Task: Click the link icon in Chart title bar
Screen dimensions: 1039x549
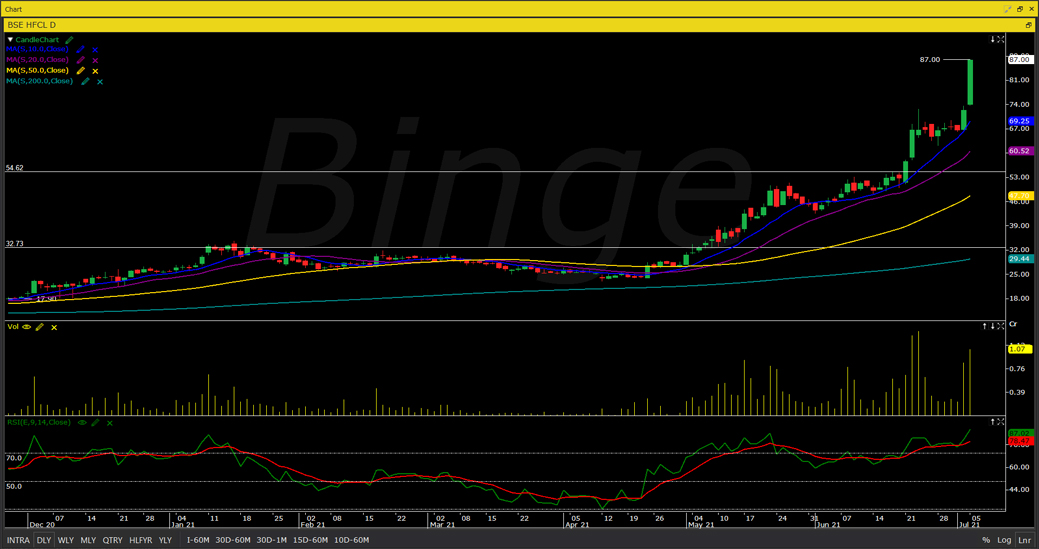Action: [1008, 9]
